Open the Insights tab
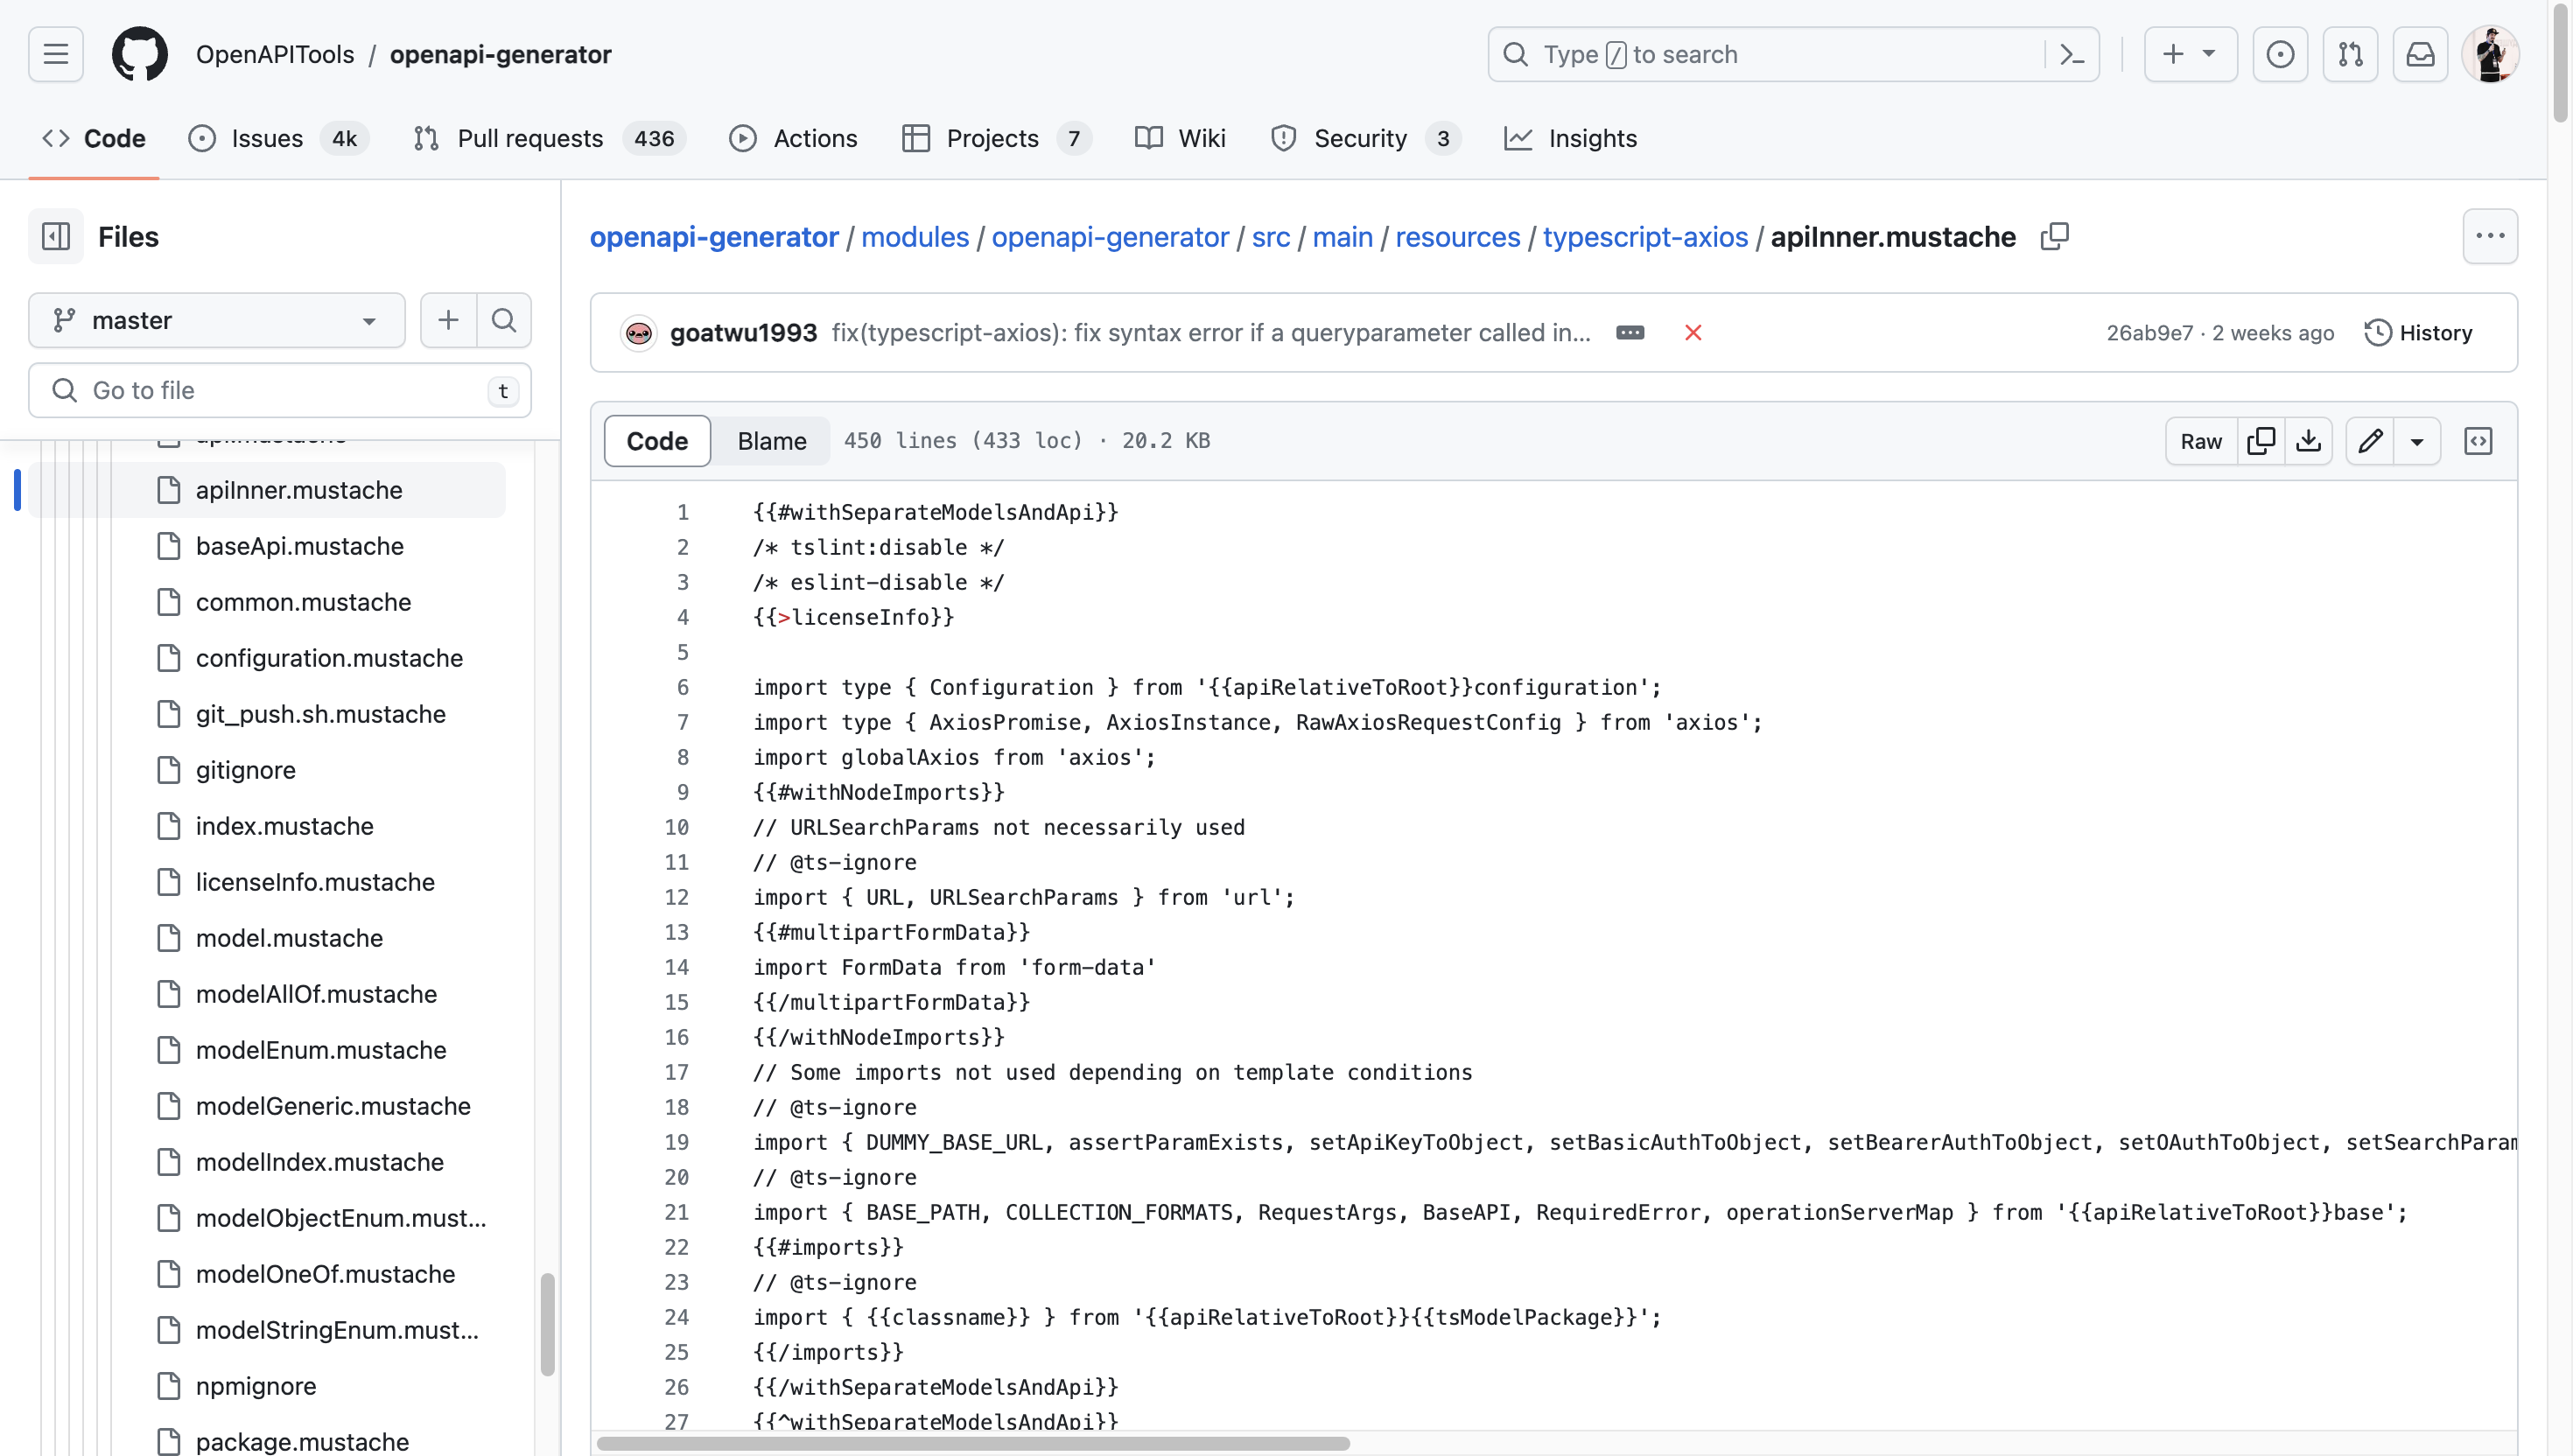The width and height of the screenshot is (2573, 1456). tap(1570, 138)
